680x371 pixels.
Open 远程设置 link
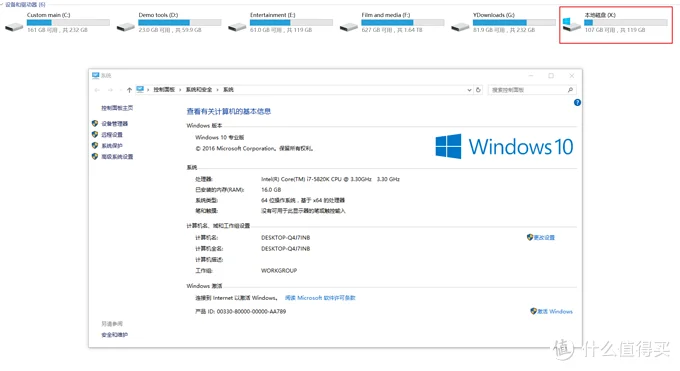pyautogui.click(x=112, y=135)
